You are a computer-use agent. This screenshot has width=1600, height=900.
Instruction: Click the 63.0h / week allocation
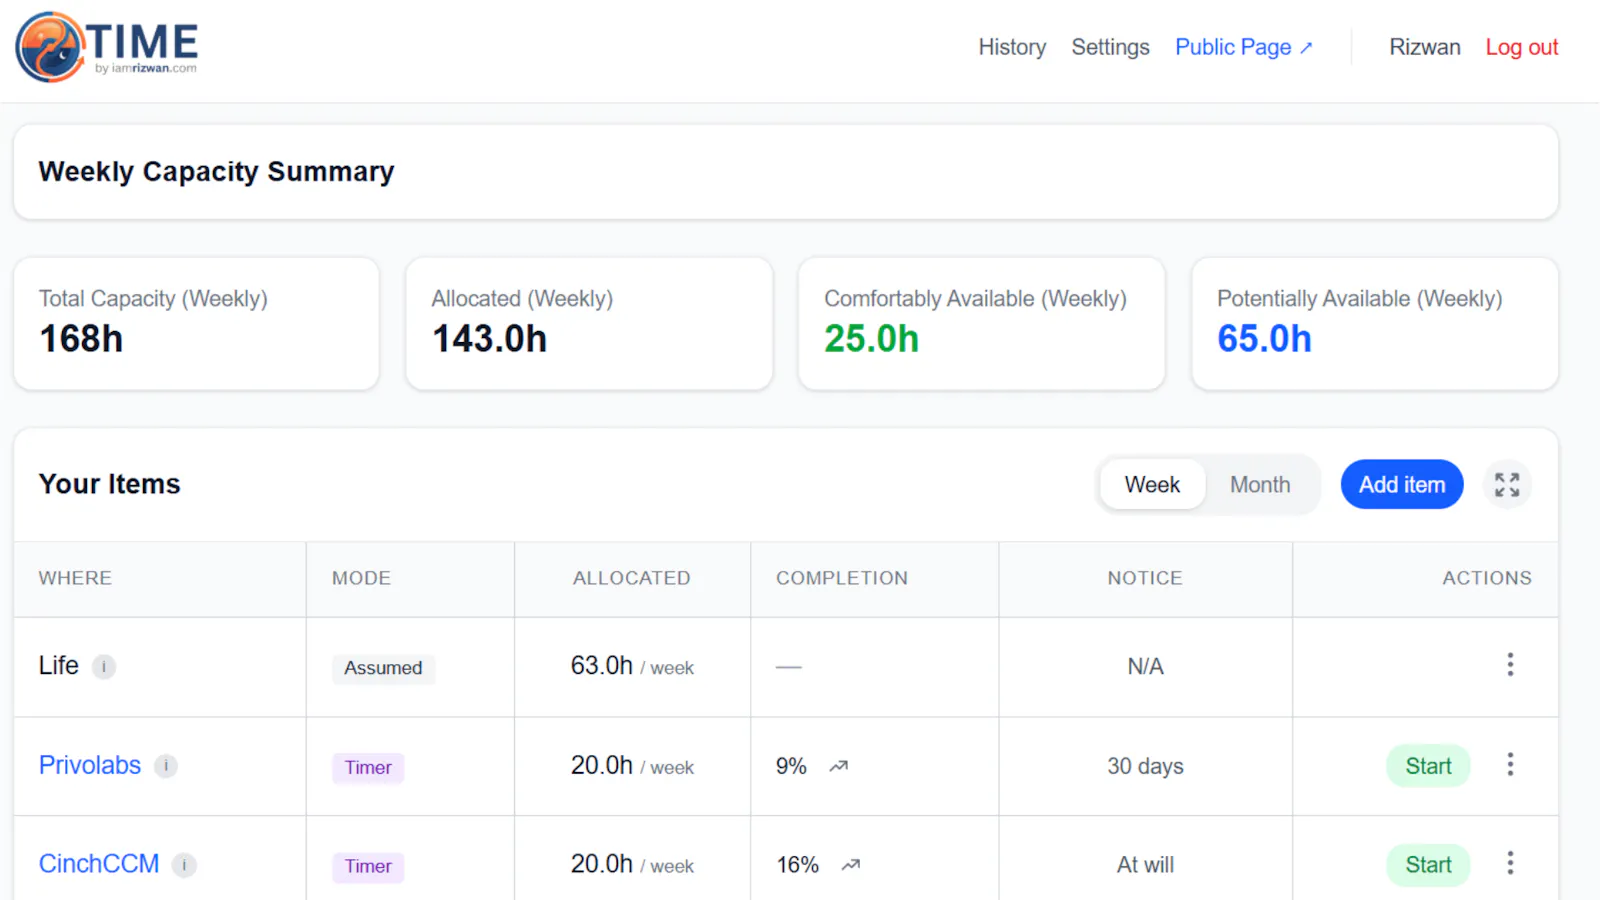coord(632,666)
